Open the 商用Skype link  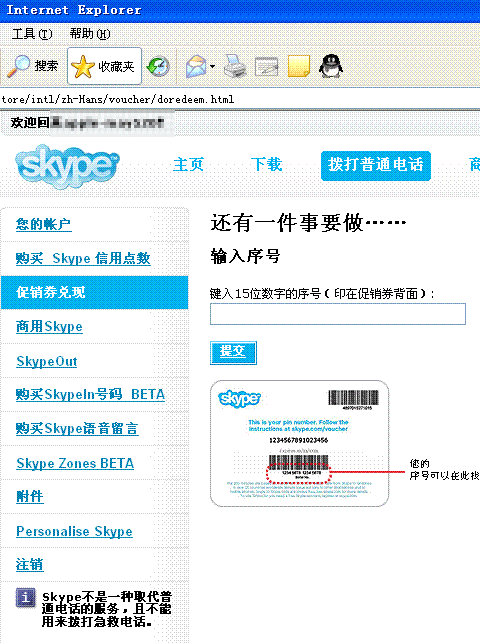click(49, 327)
